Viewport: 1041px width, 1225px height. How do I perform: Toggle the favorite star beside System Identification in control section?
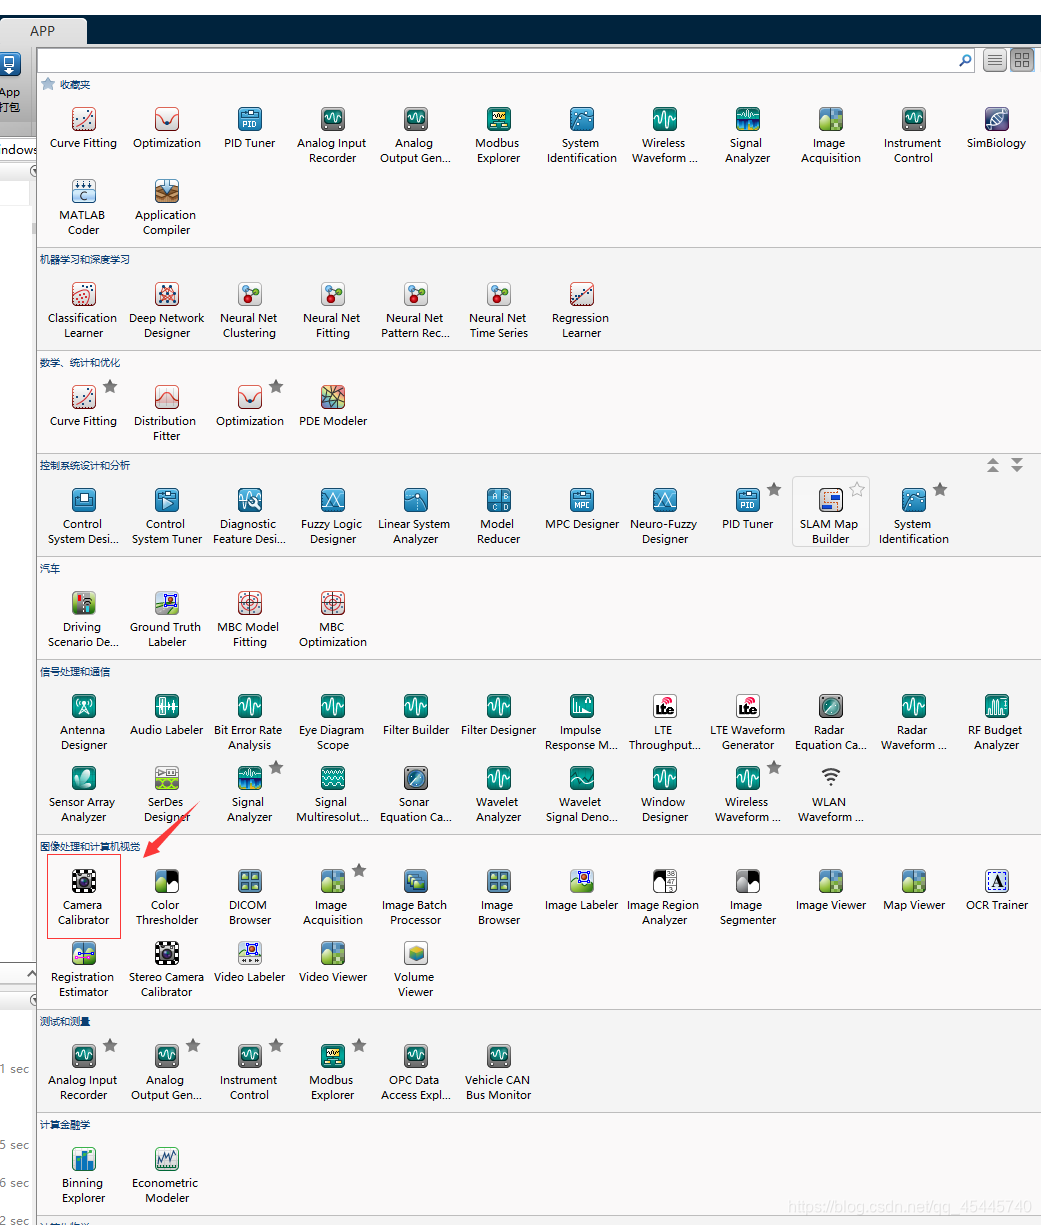pos(940,489)
